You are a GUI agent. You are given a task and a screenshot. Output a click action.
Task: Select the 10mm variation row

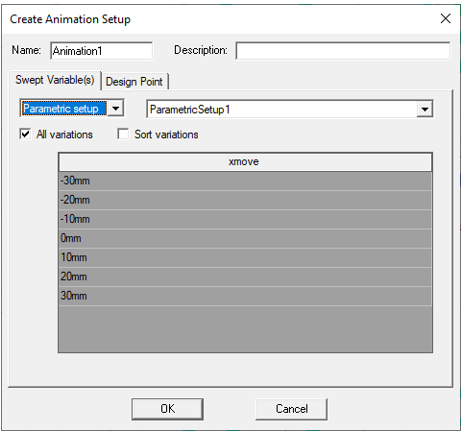pos(245,258)
